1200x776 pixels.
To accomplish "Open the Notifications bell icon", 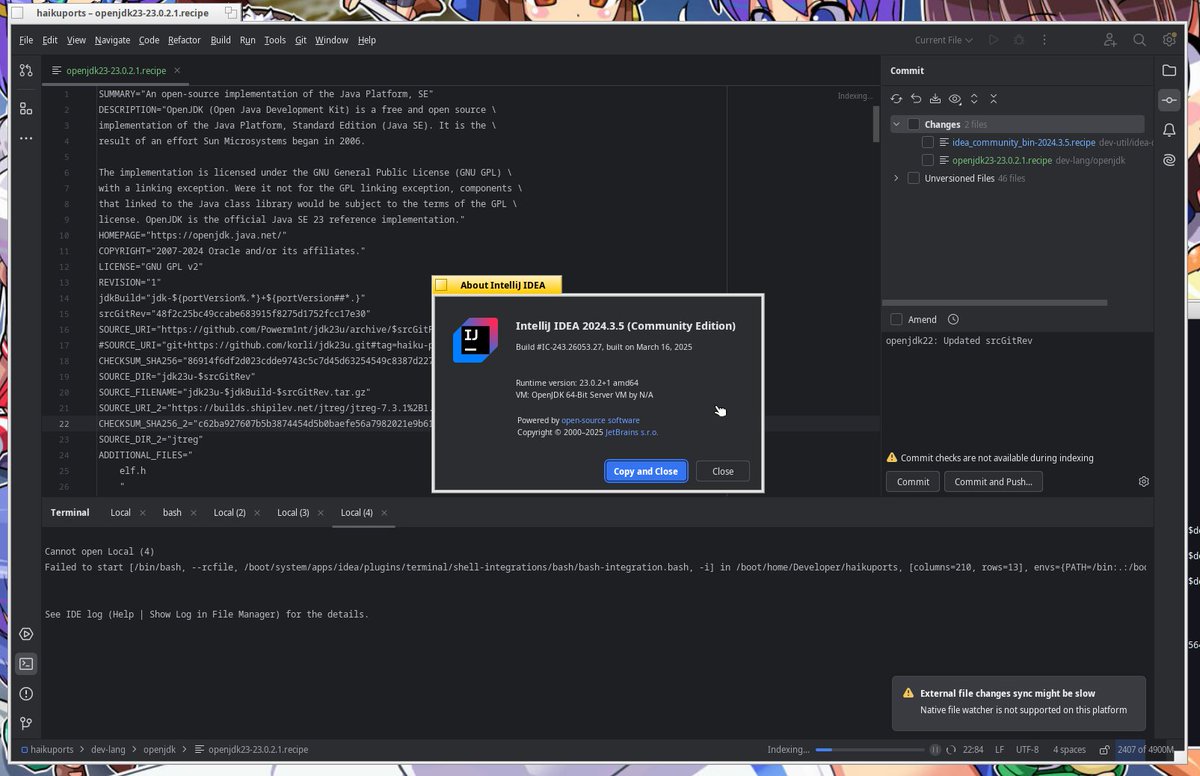I will (x=1168, y=130).
